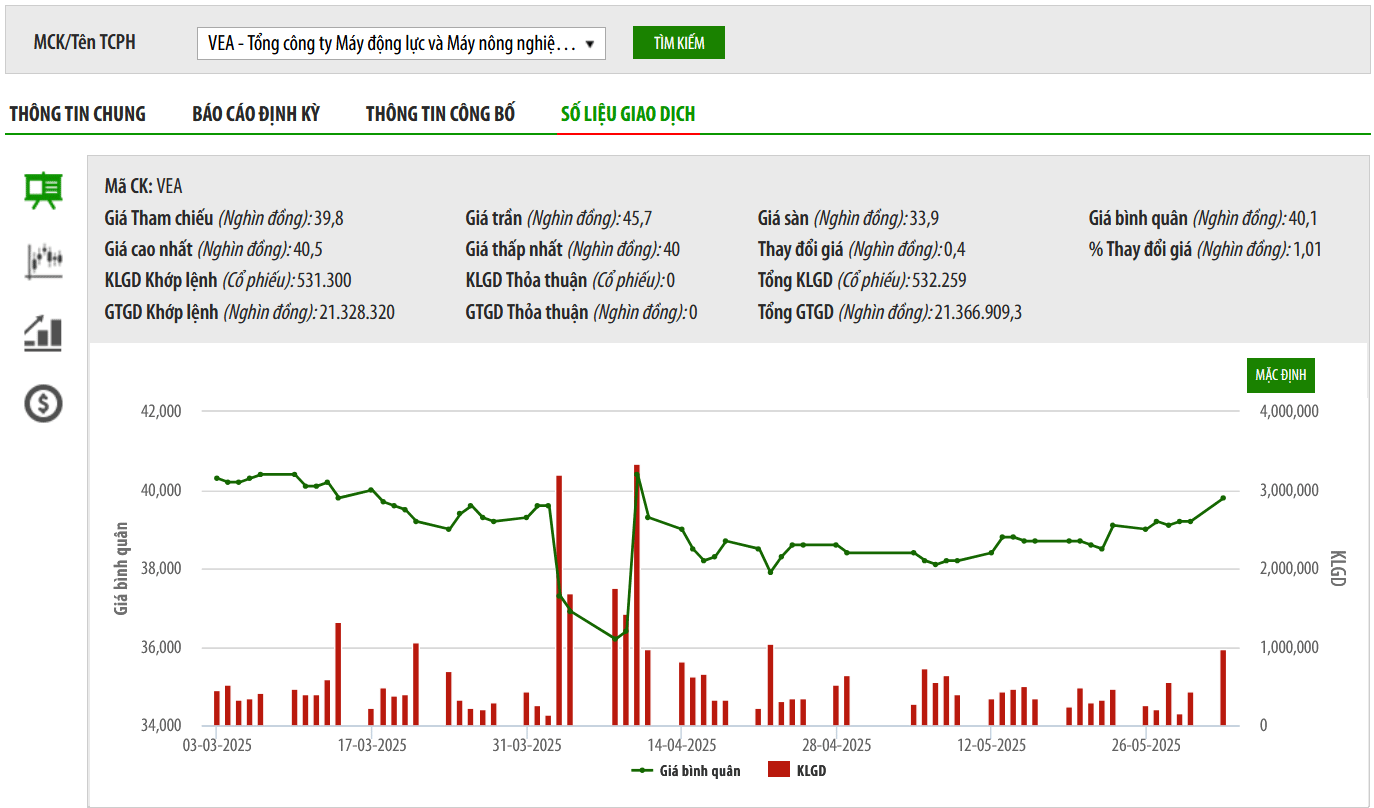The height and width of the screenshot is (808, 1374).
Task: Click the green line marker in legend
Action: (642, 771)
